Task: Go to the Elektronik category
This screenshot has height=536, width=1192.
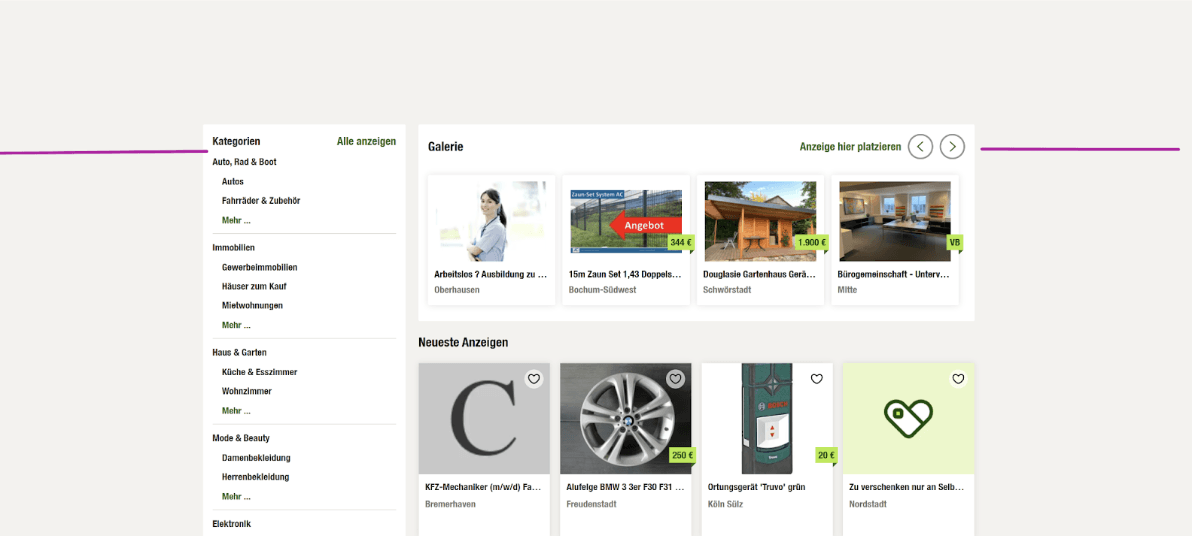Action: 231,524
